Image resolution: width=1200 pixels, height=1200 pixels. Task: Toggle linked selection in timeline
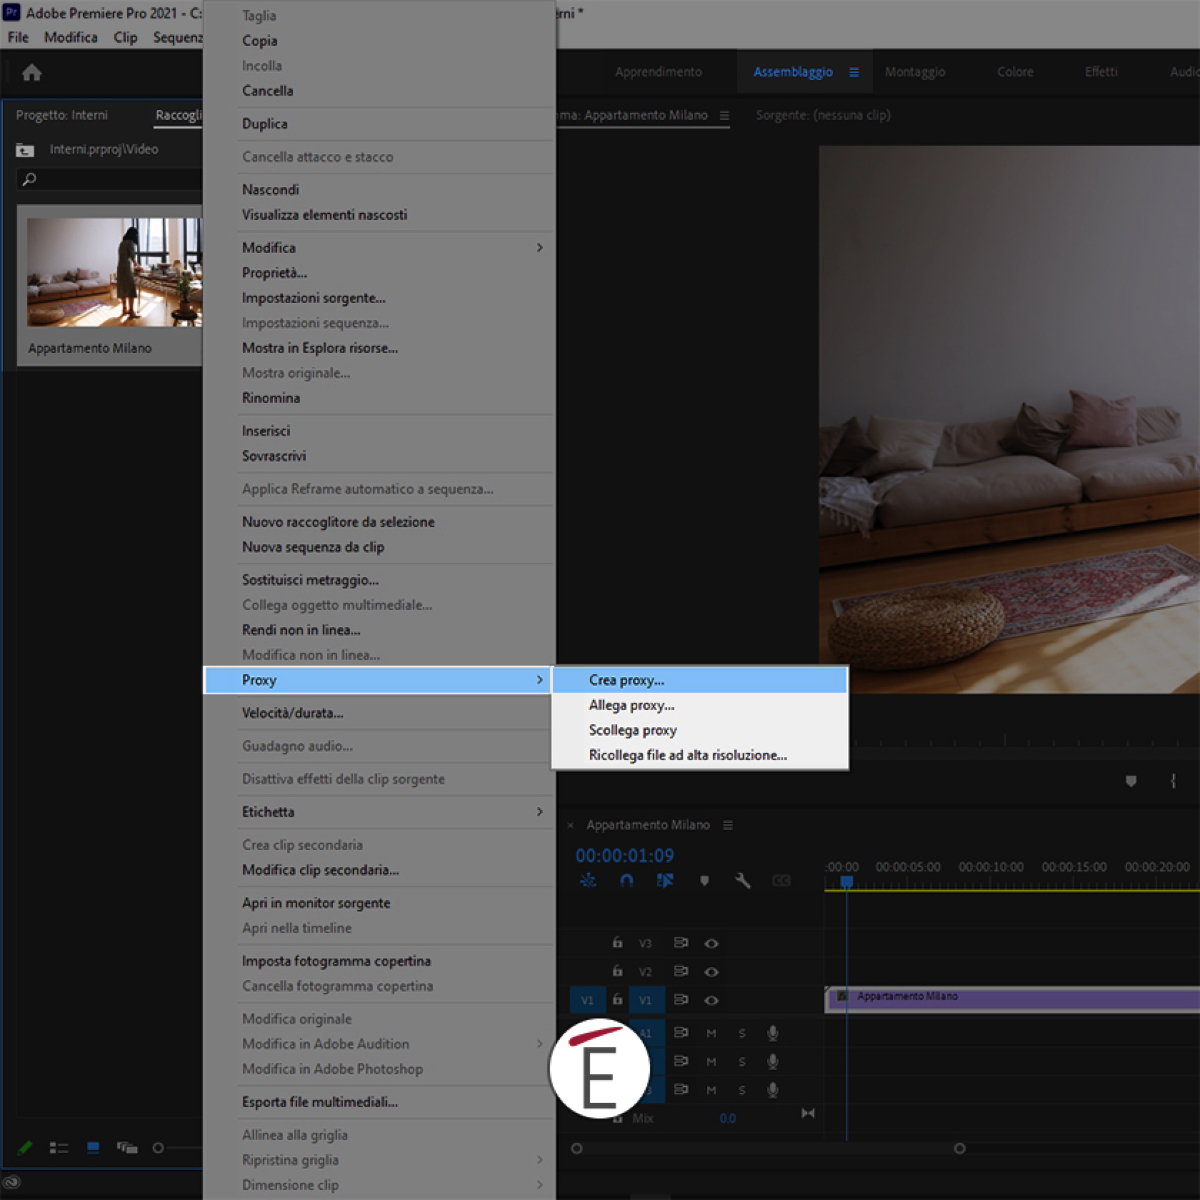point(665,881)
